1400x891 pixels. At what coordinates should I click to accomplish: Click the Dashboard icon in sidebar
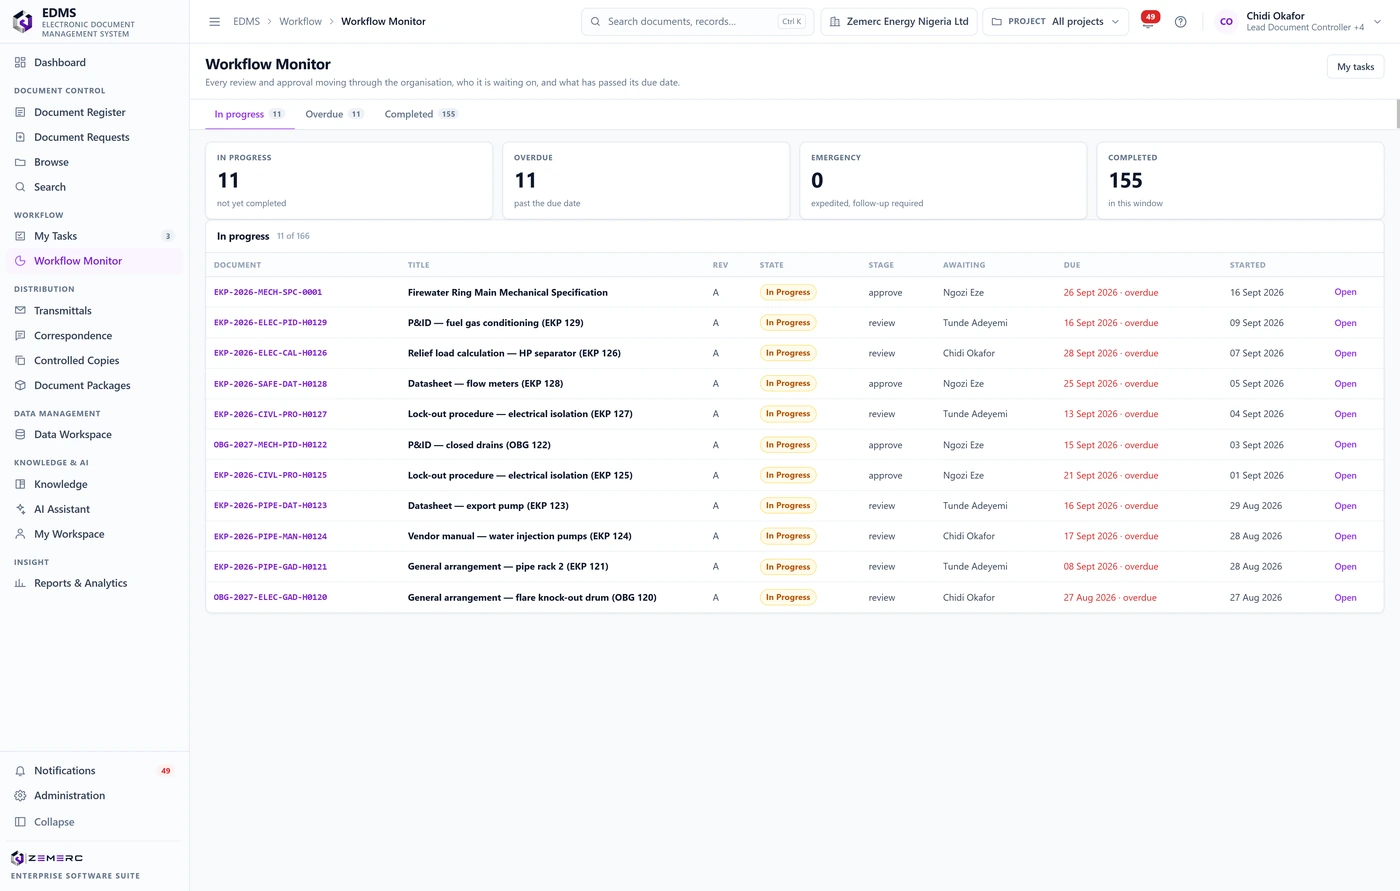pos(20,62)
